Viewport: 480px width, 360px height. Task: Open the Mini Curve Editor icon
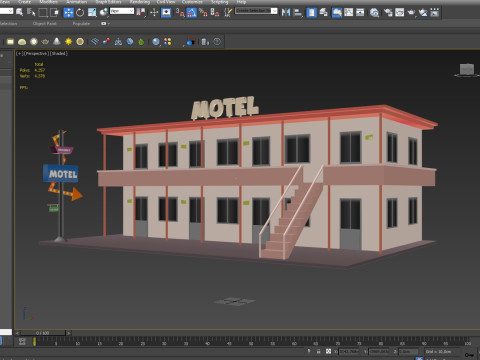(x=22, y=341)
